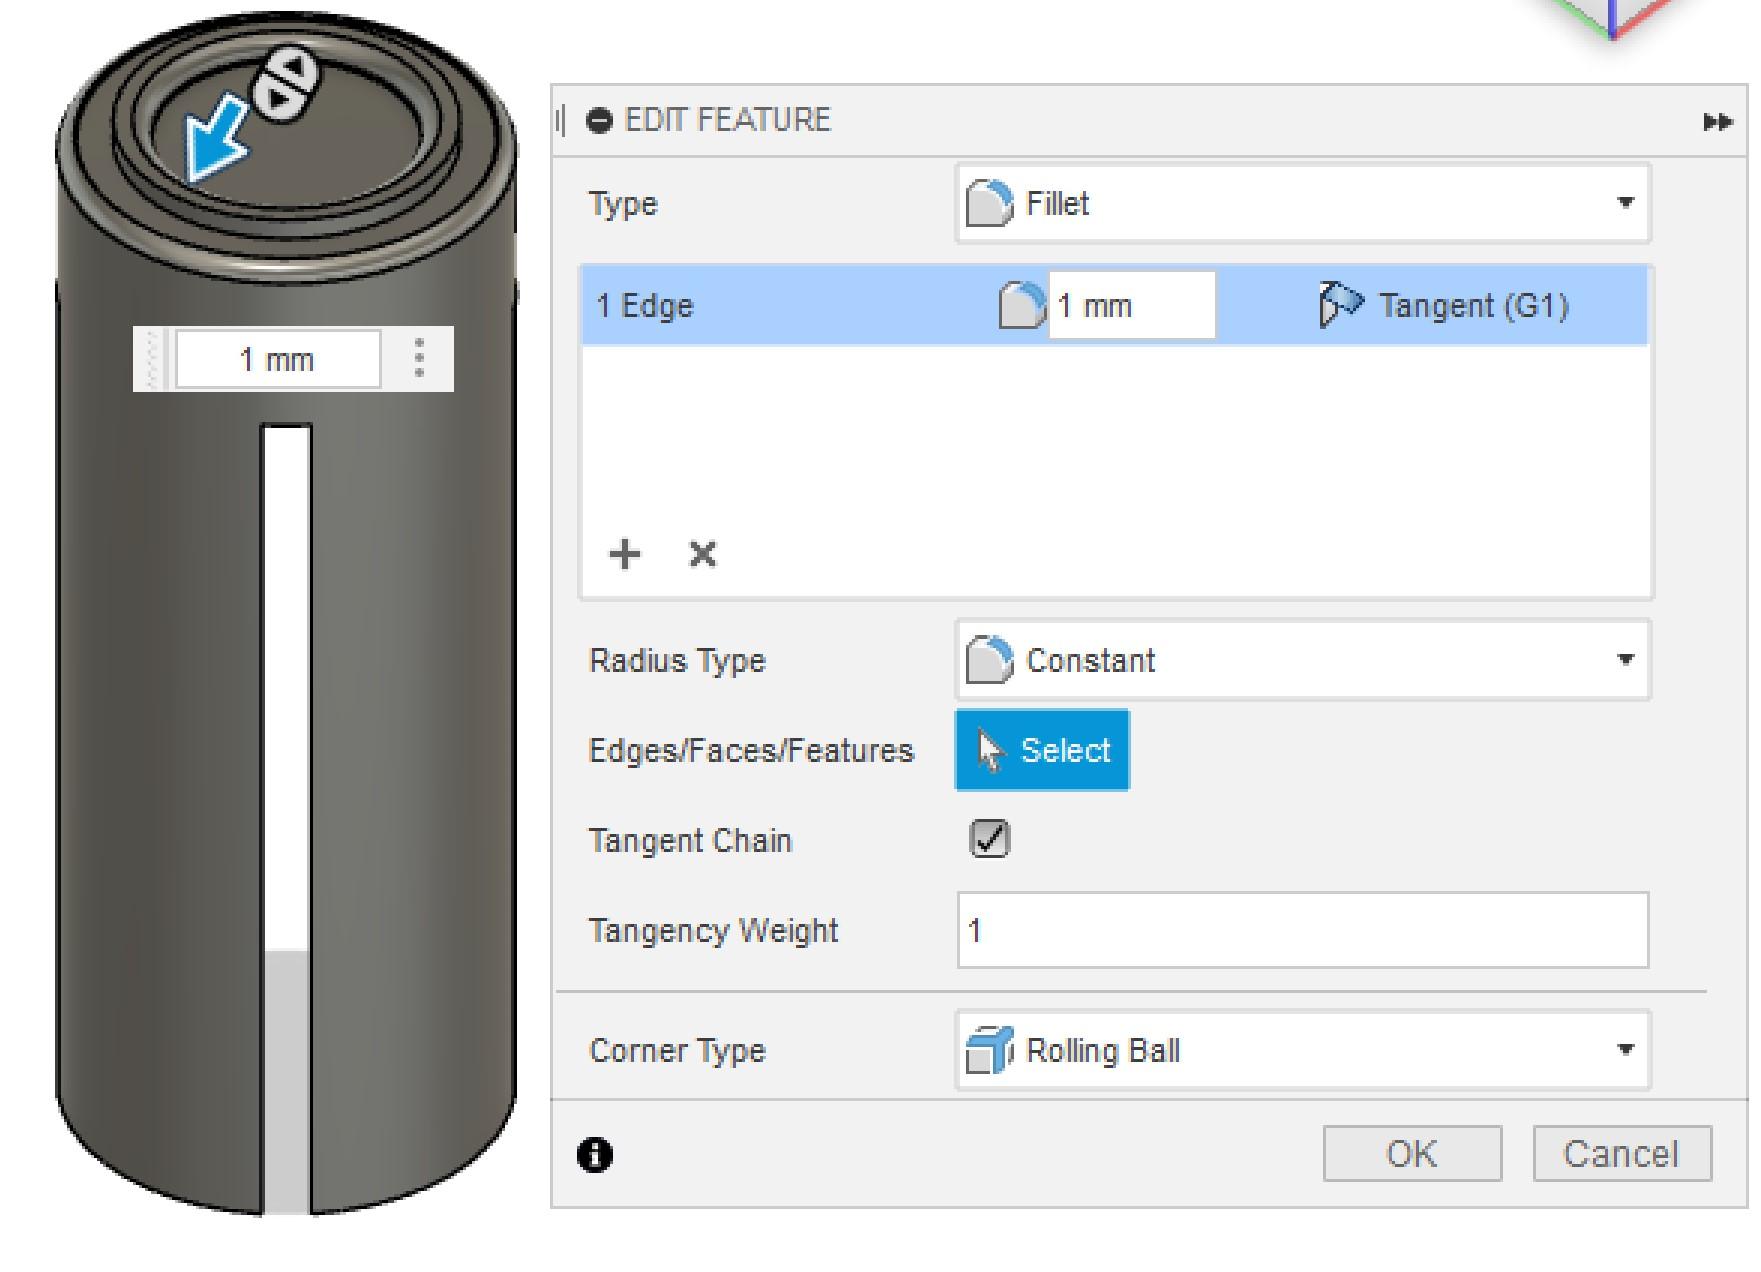Click the Type label
The width and height of the screenshot is (1761, 1272).
[x=623, y=204]
